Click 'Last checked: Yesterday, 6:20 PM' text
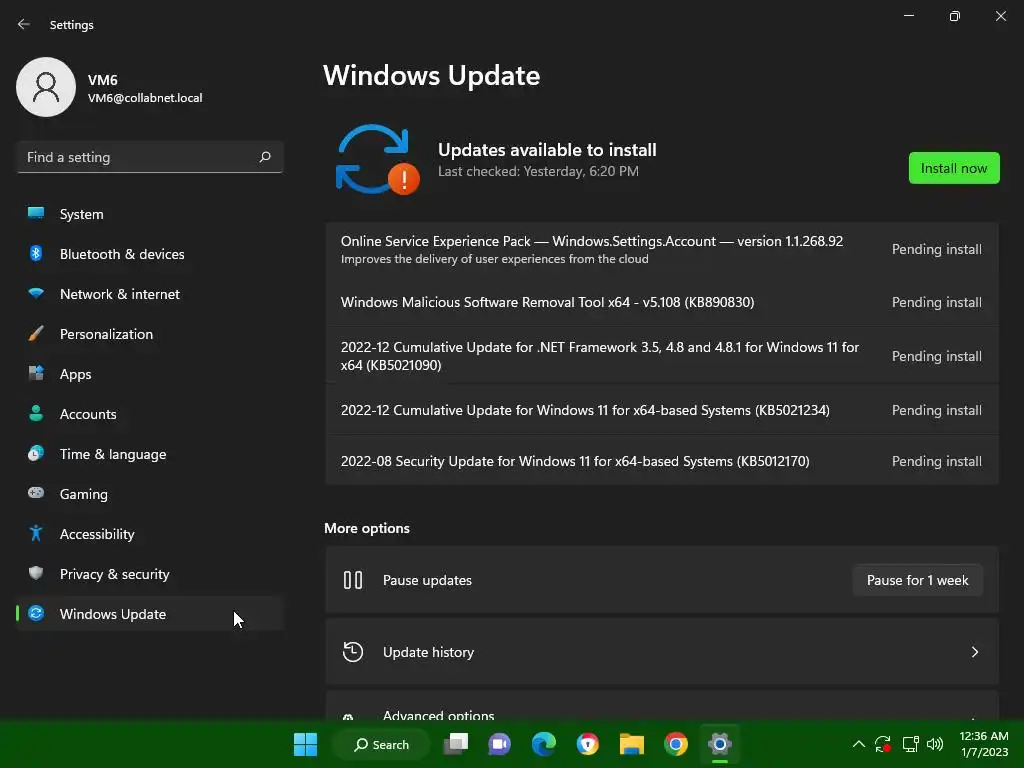Screen dimensions: 1024x768 tap(538, 171)
